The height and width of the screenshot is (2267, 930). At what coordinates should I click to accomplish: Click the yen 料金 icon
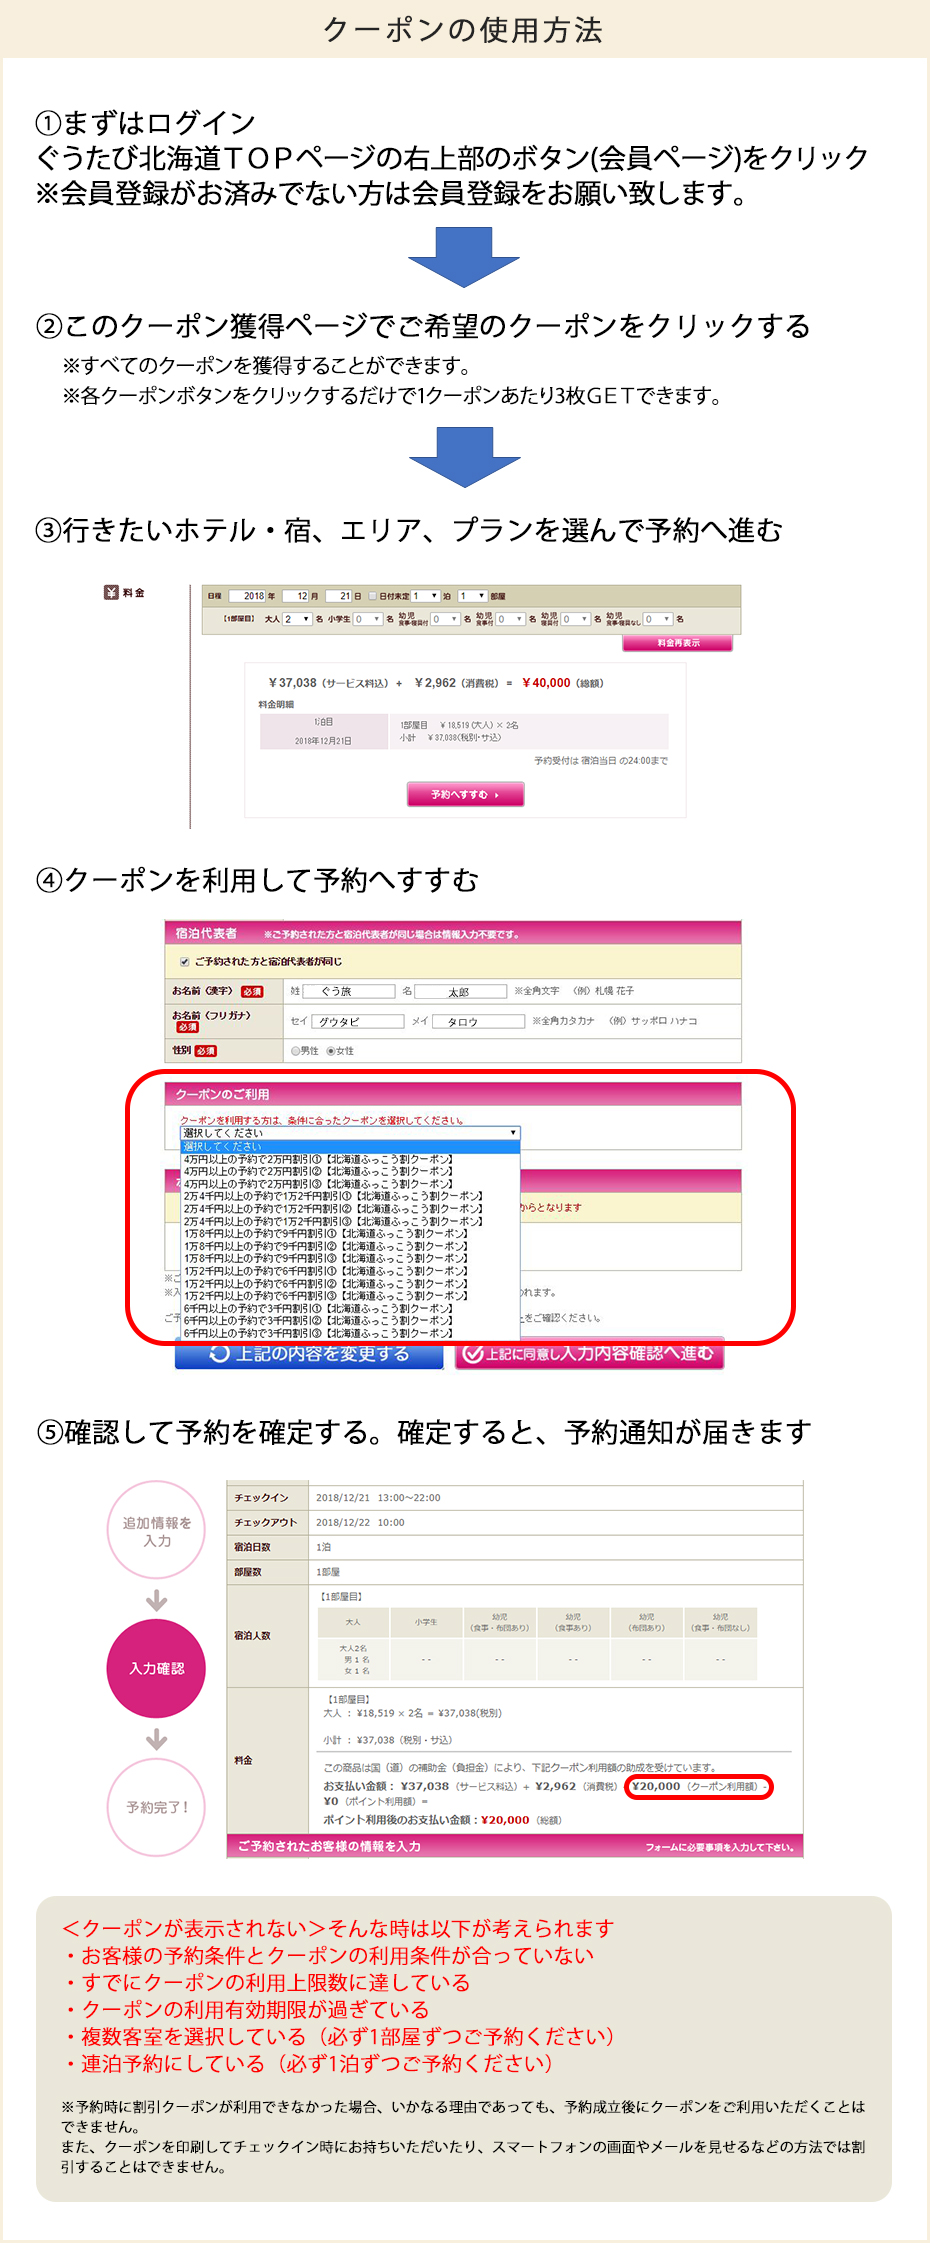click(x=111, y=592)
